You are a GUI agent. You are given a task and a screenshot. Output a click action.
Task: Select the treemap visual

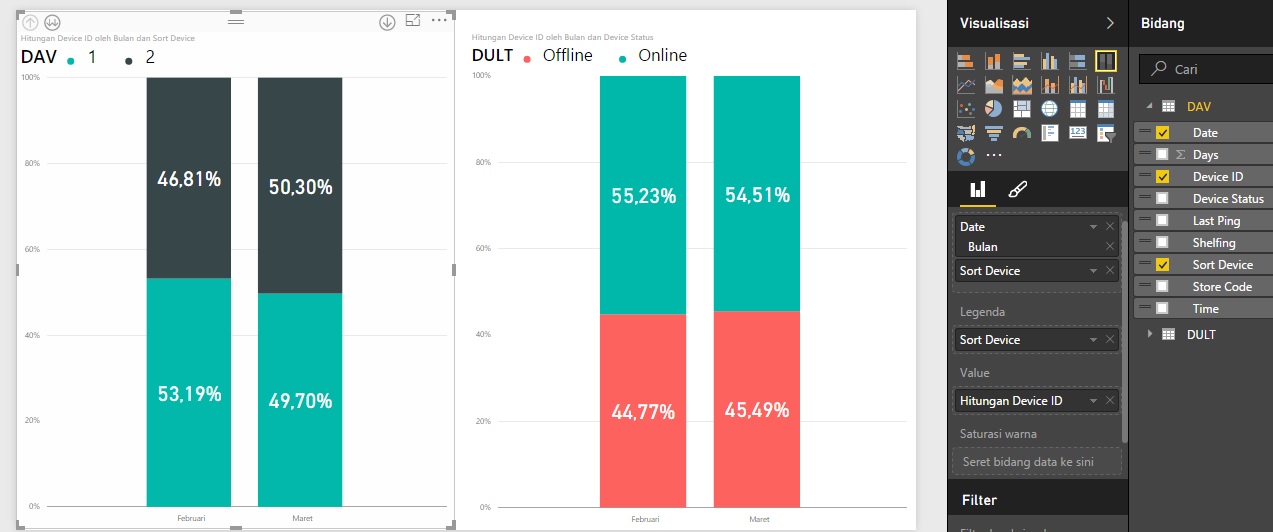[1022, 109]
